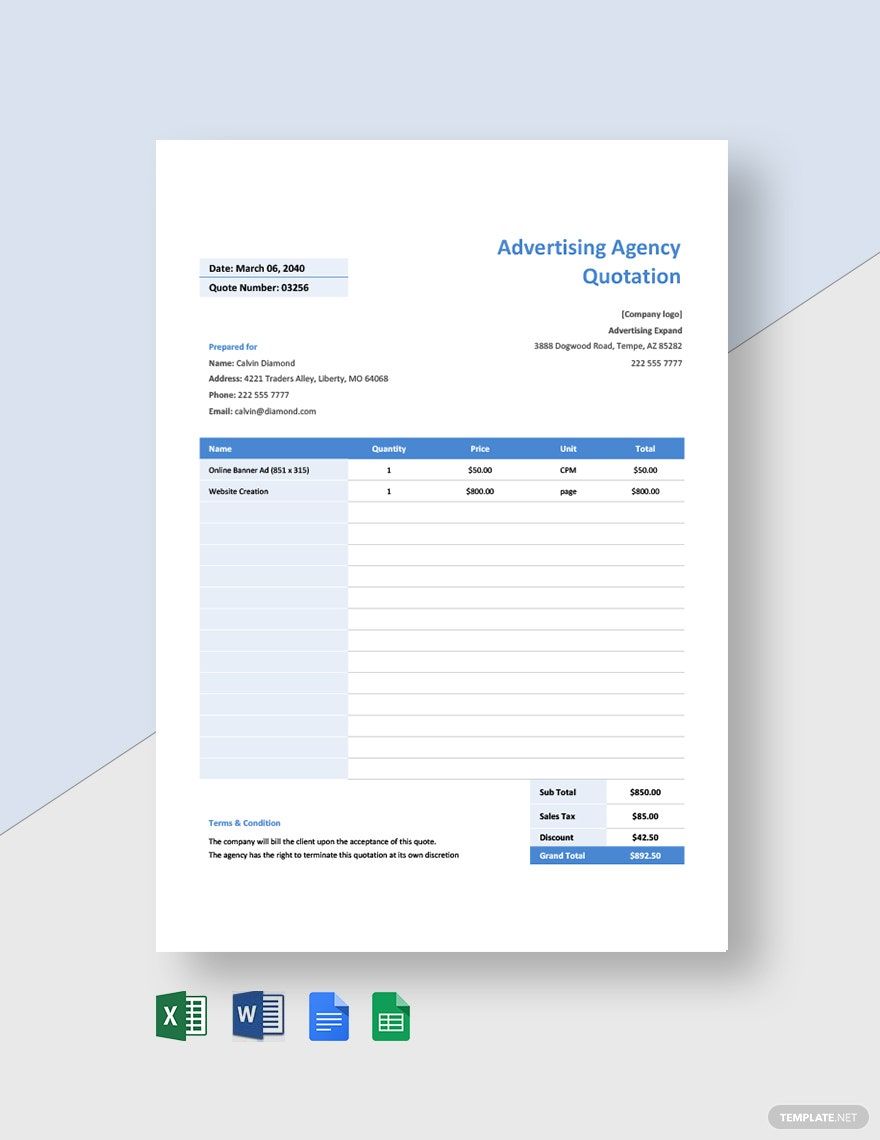Click the Website Creation table row
The height and width of the screenshot is (1140, 880).
coord(237,491)
